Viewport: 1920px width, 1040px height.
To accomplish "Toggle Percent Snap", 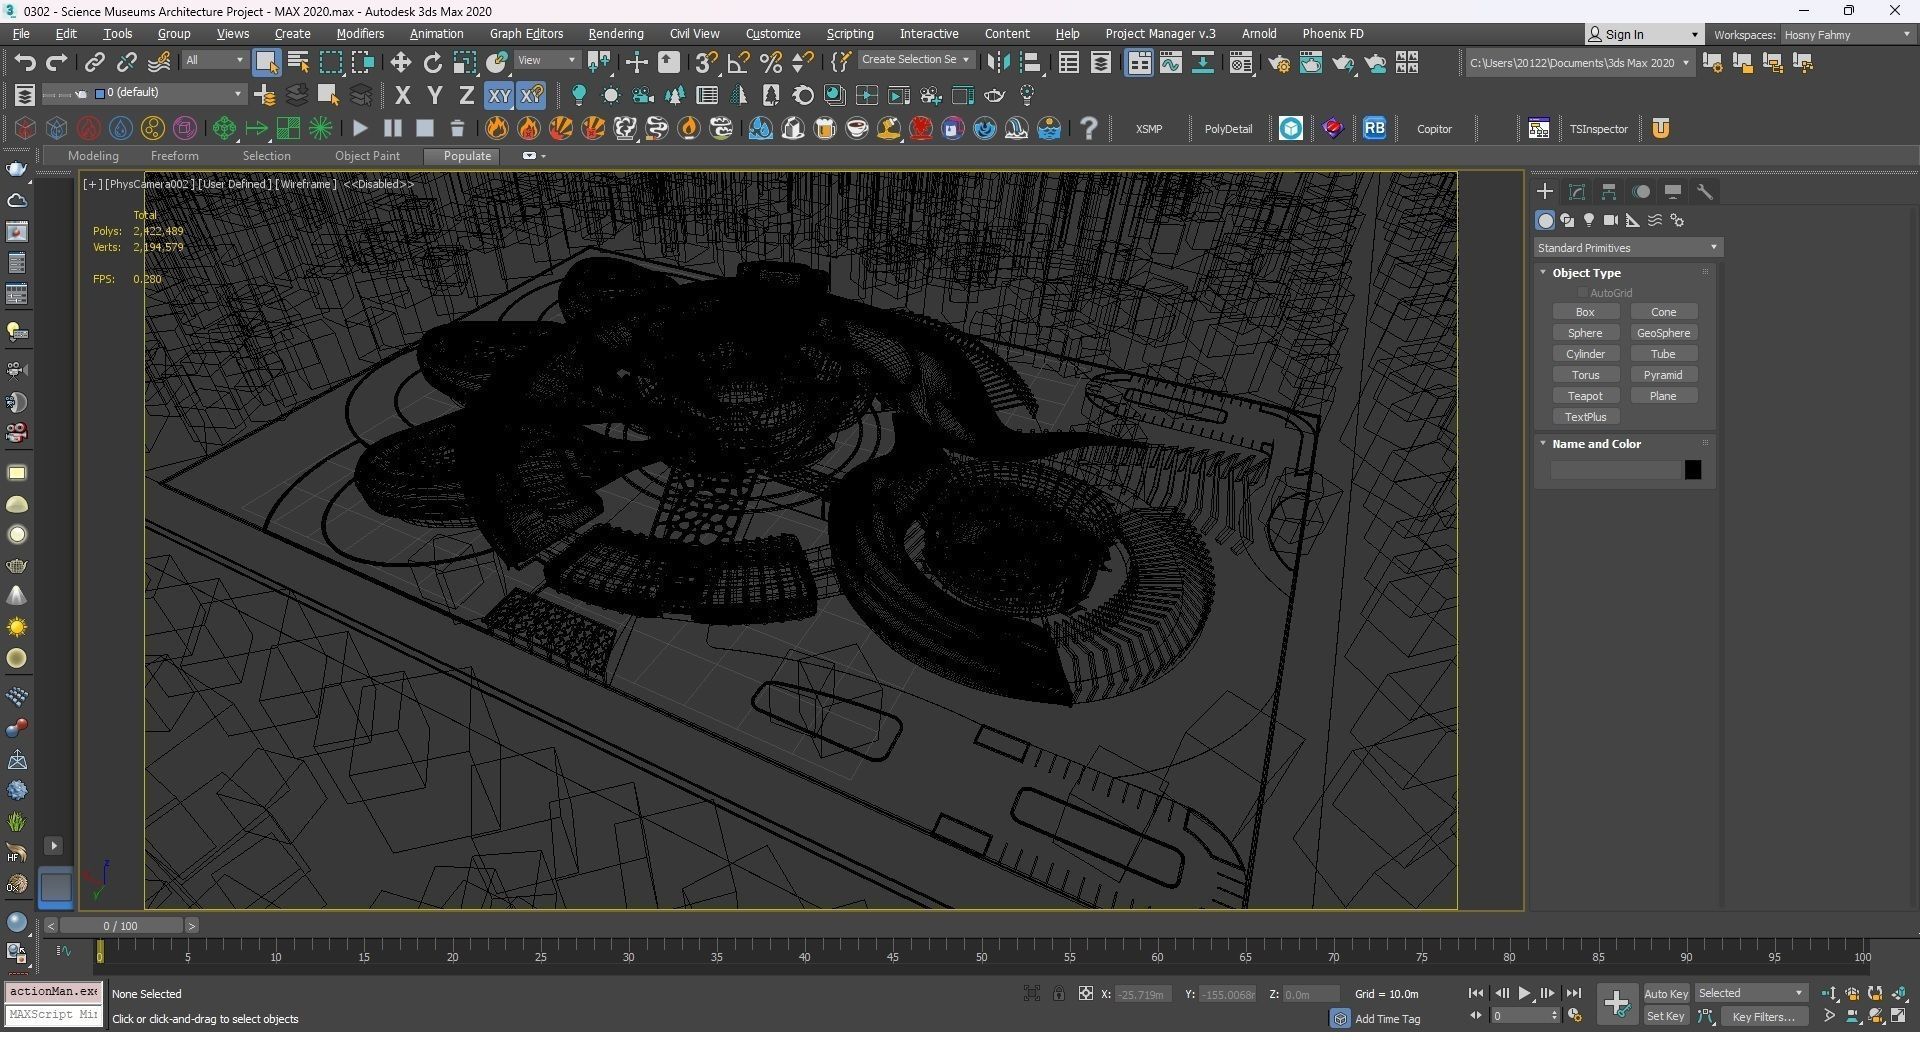I will tap(770, 63).
